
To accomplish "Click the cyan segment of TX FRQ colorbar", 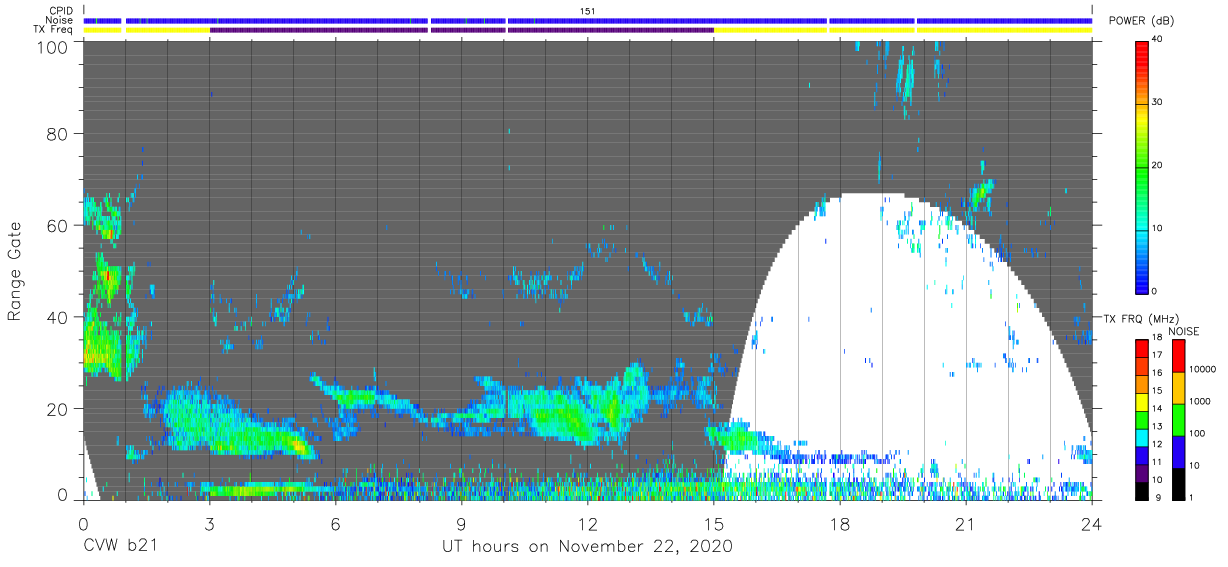I will pos(1140,437).
